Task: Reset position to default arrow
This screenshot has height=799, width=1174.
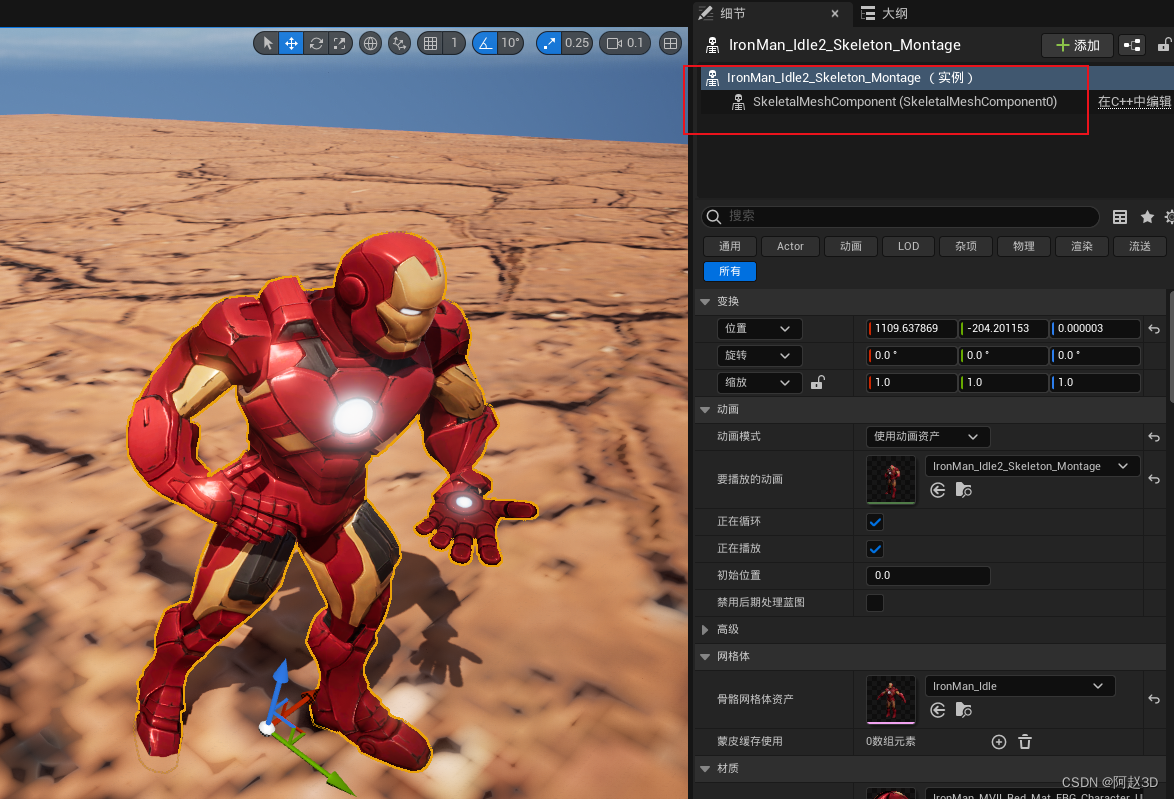Action: tap(1154, 329)
